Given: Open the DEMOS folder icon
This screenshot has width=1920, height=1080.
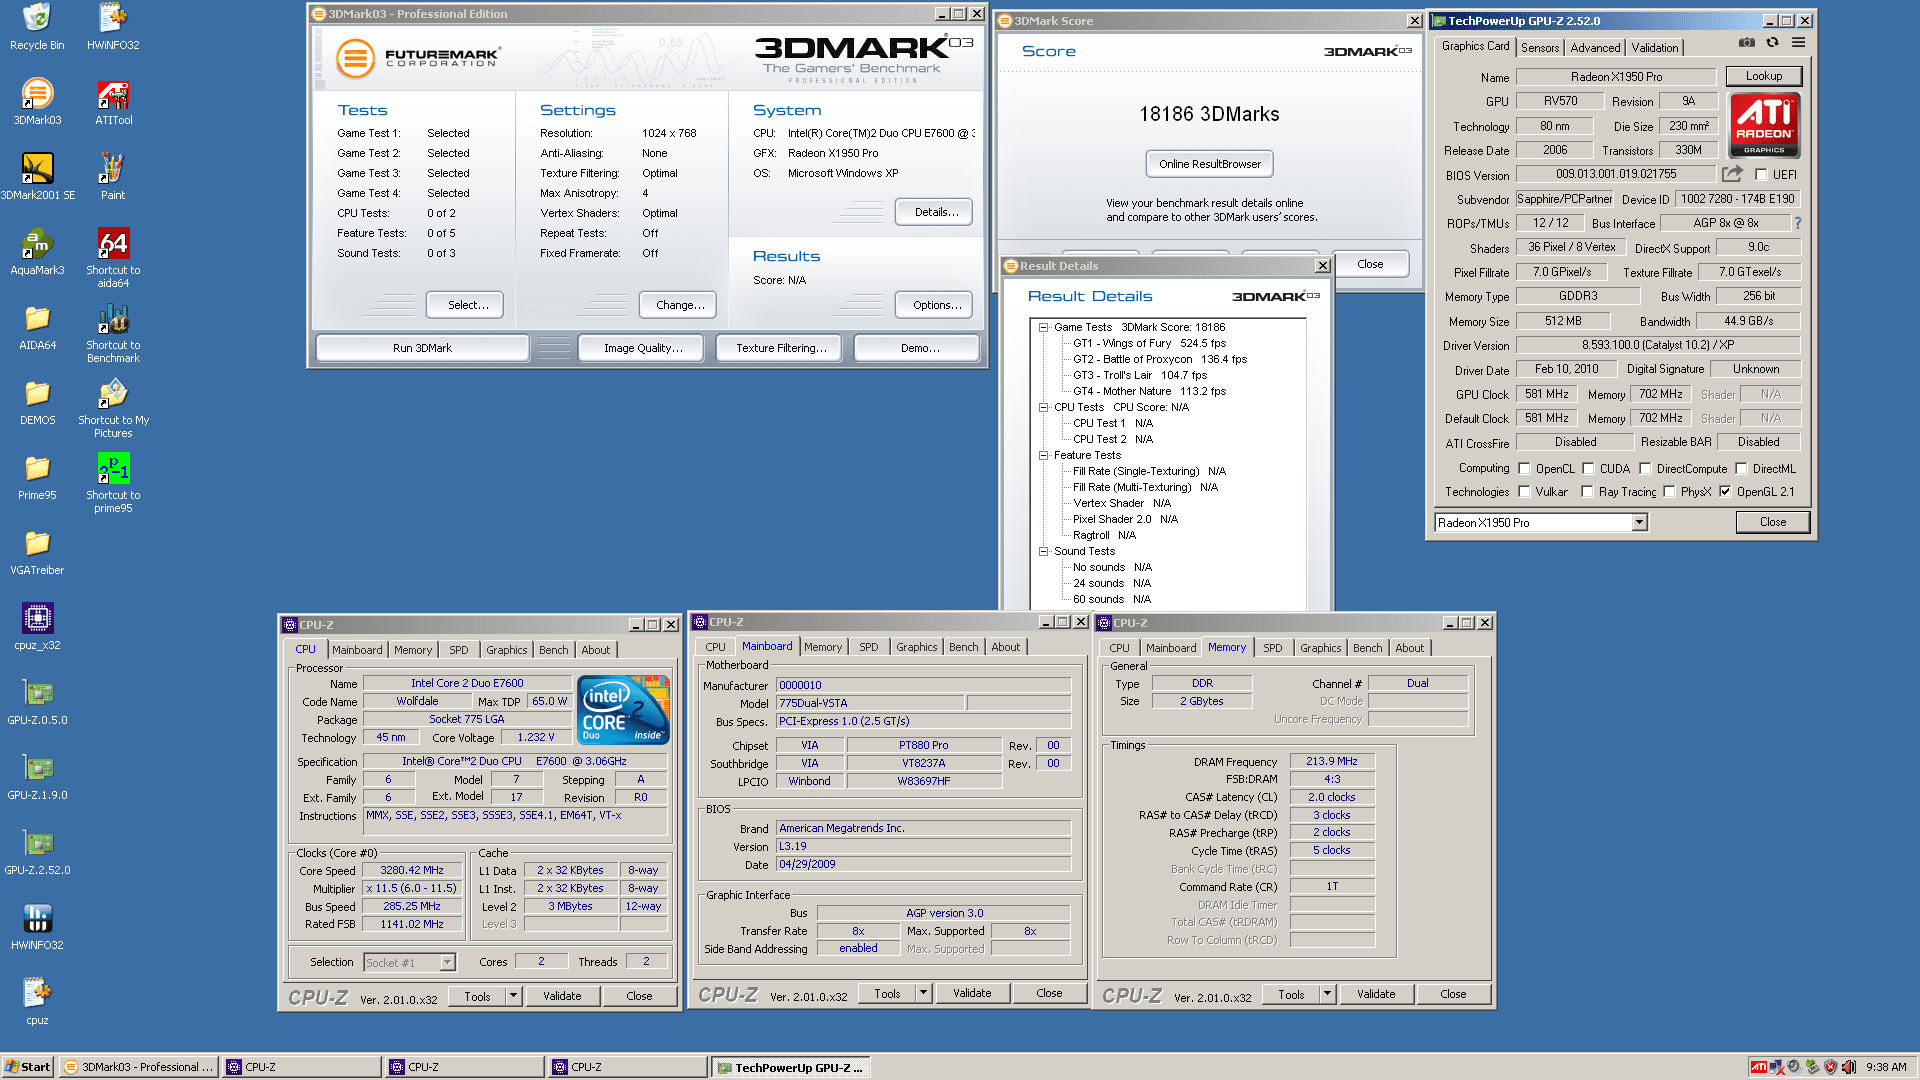Looking at the screenshot, I should click(x=37, y=402).
